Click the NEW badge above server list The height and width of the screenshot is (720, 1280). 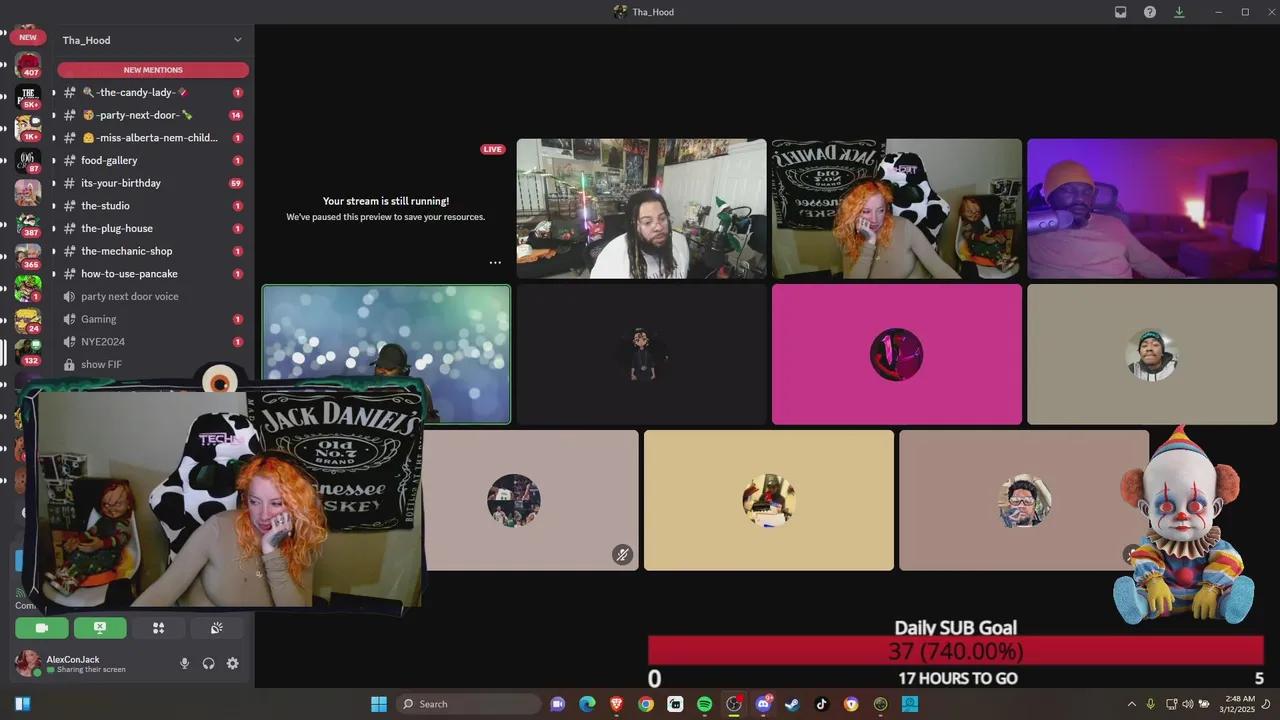pos(28,37)
